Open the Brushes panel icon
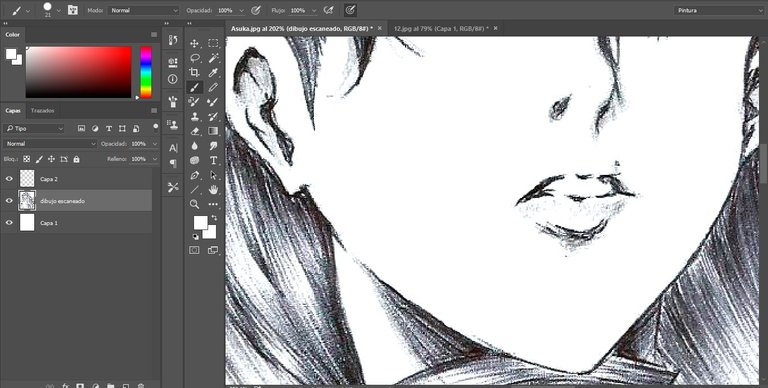The height and width of the screenshot is (388, 768). [173, 101]
